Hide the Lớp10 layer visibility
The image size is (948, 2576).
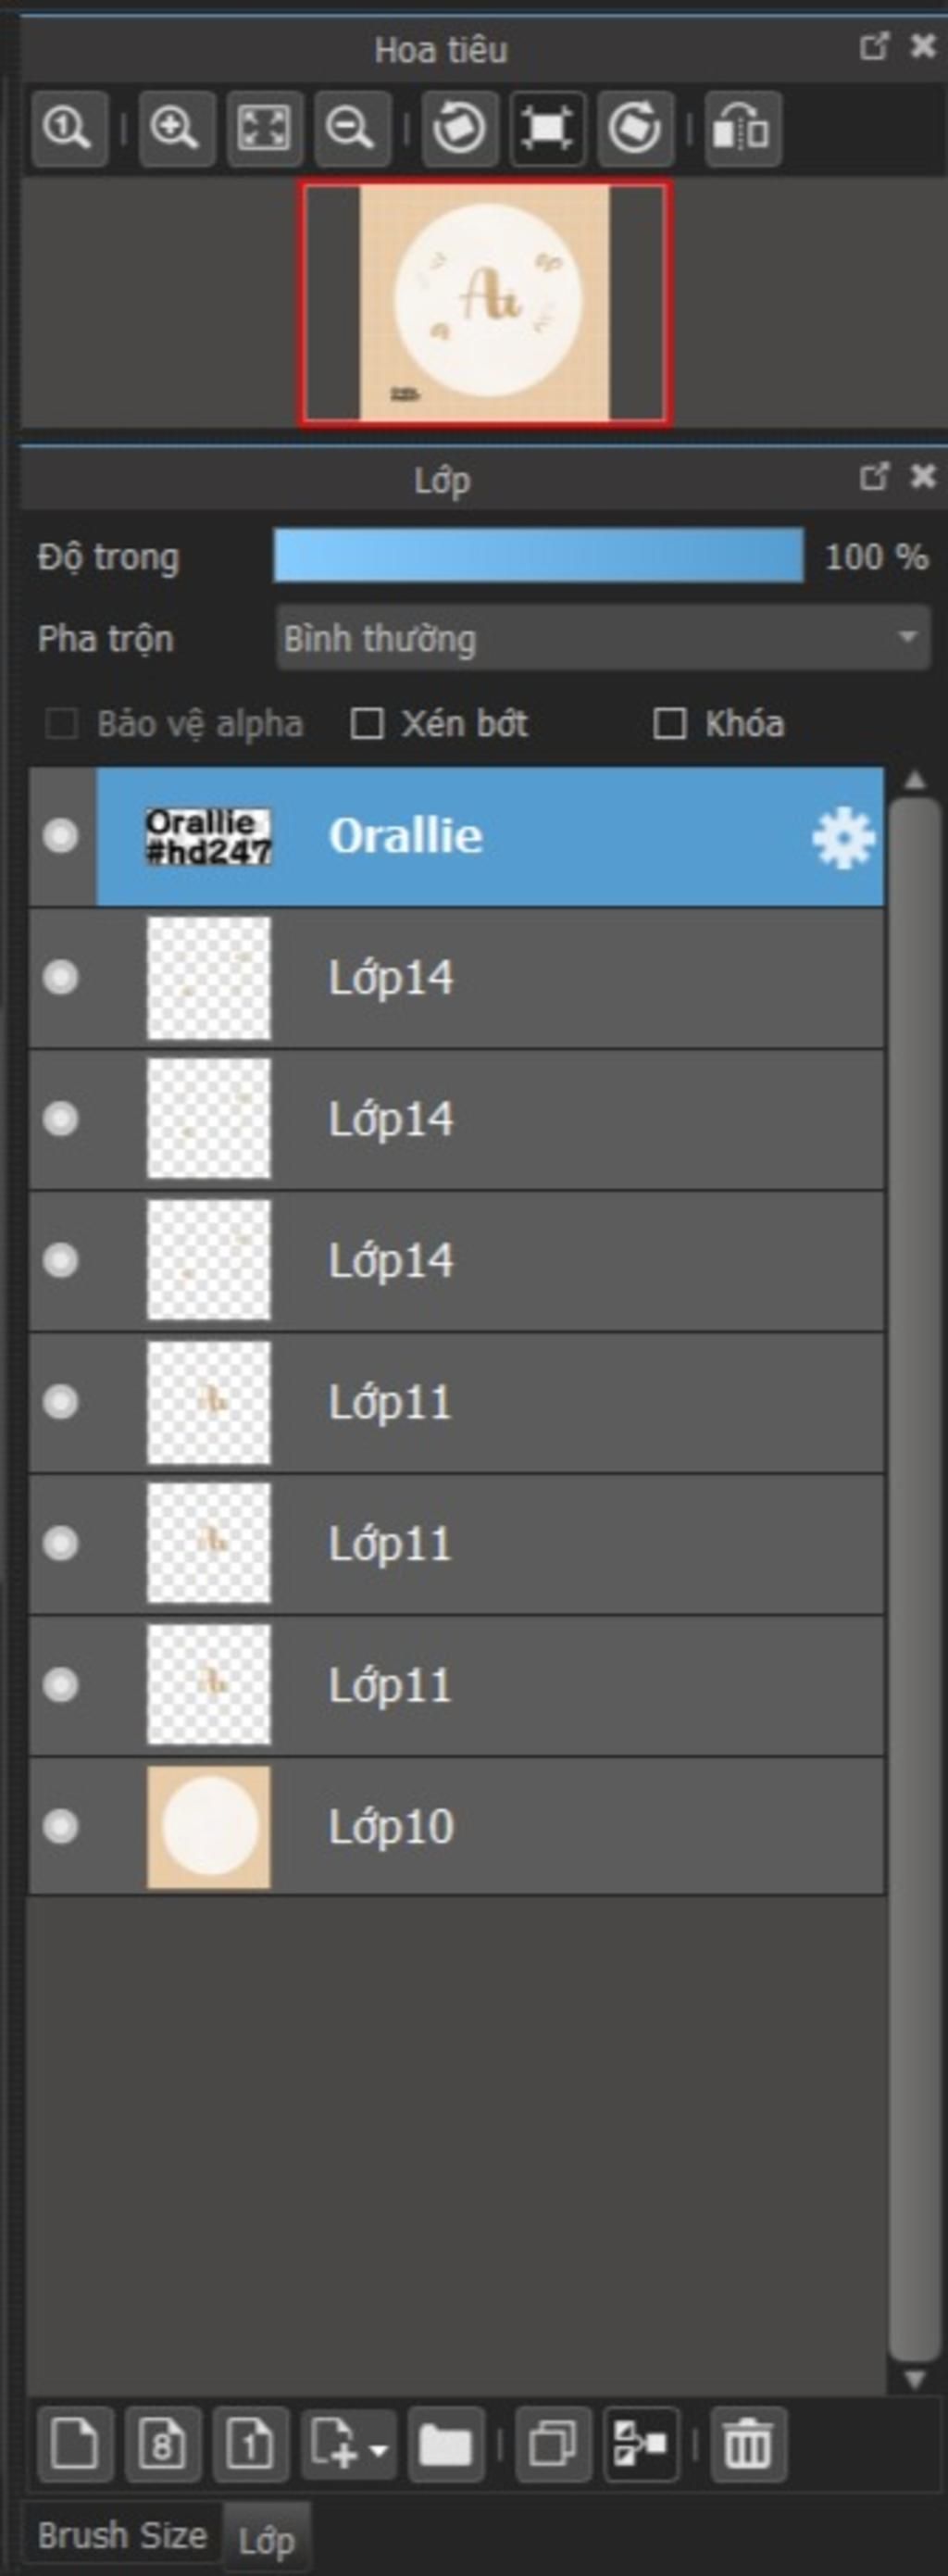pos(60,1826)
